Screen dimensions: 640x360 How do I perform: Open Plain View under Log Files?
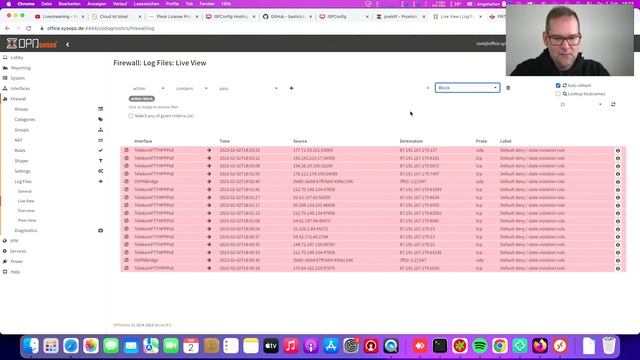[27, 220]
